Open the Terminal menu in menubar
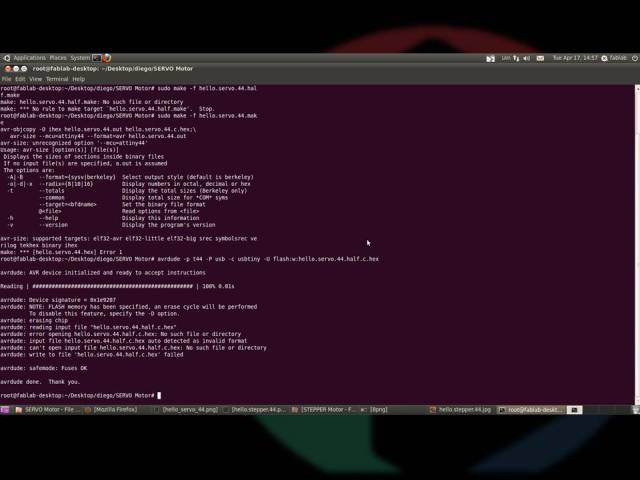Viewport: 640px width, 480px height. click(x=57, y=79)
